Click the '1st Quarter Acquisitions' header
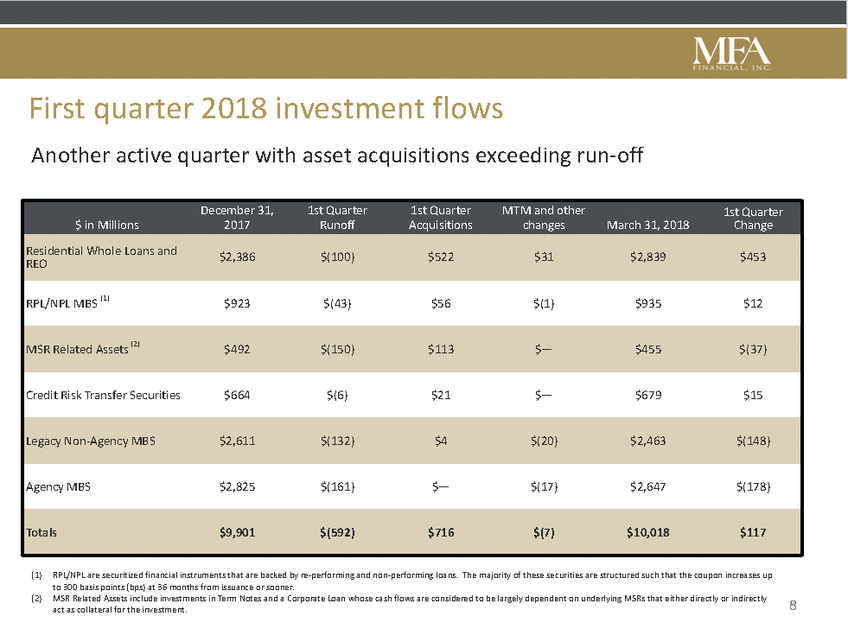The image size is (848, 635). click(440, 217)
